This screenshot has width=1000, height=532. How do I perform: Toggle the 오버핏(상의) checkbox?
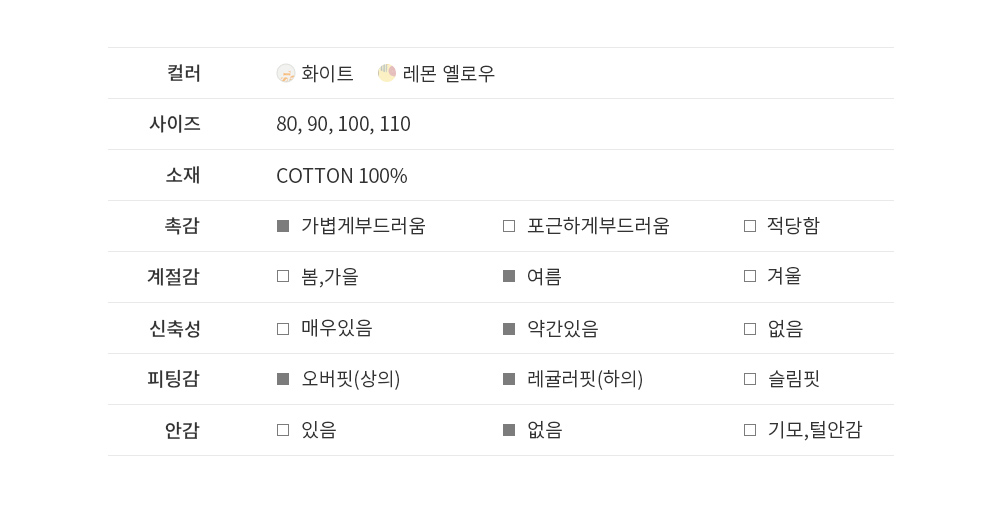coord(283,379)
